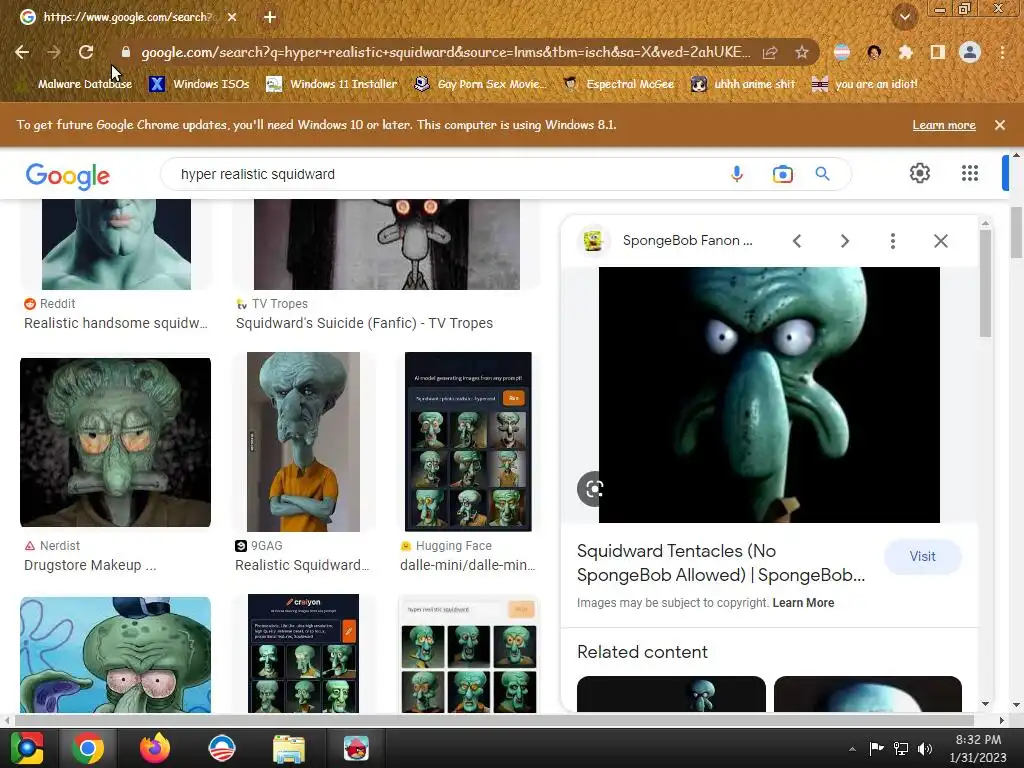Open the Hugging Face dalle-mini thumbnail
Image resolution: width=1024 pixels, height=768 pixels.
468,442
